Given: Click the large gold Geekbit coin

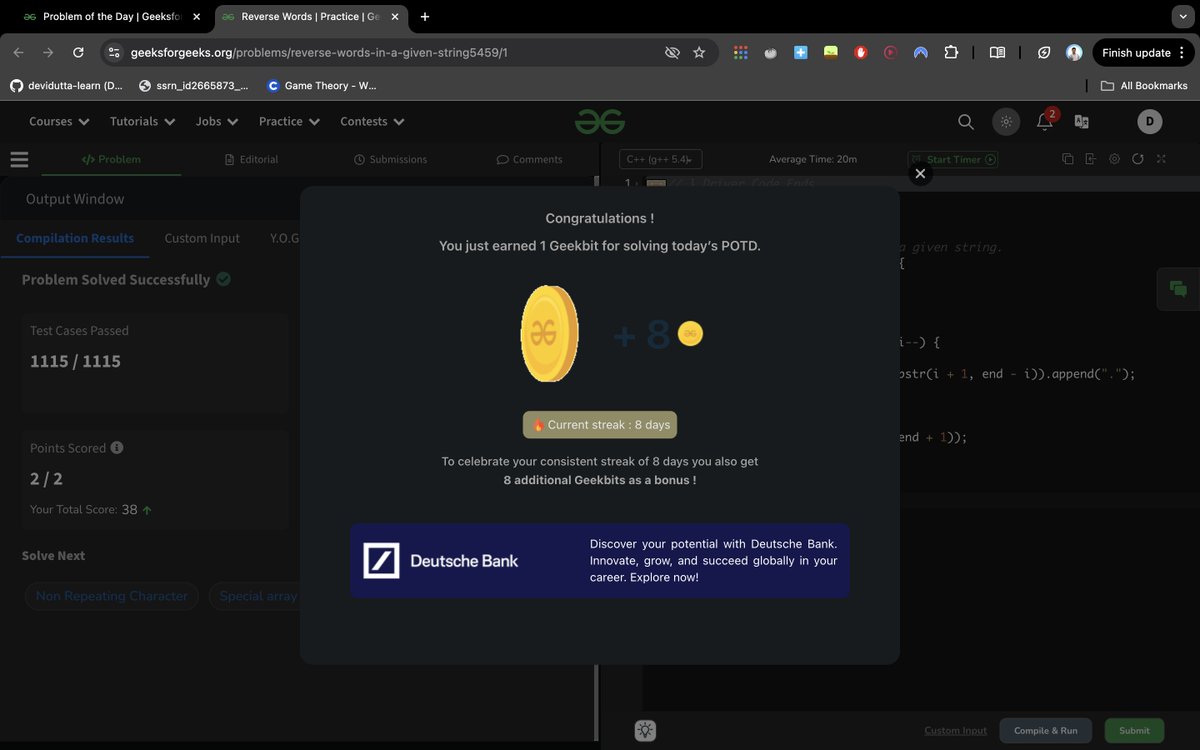Looking at the screenshot, I should pos(549,334).
